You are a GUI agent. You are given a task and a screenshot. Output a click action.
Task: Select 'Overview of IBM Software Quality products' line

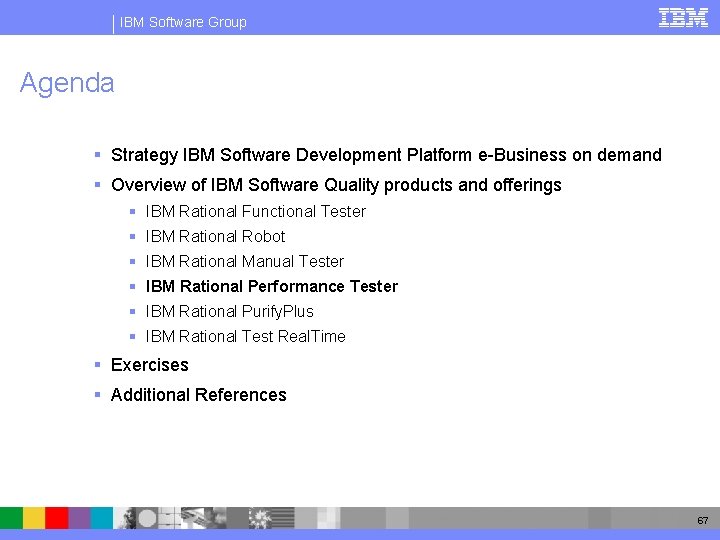(x=336, y=185)
